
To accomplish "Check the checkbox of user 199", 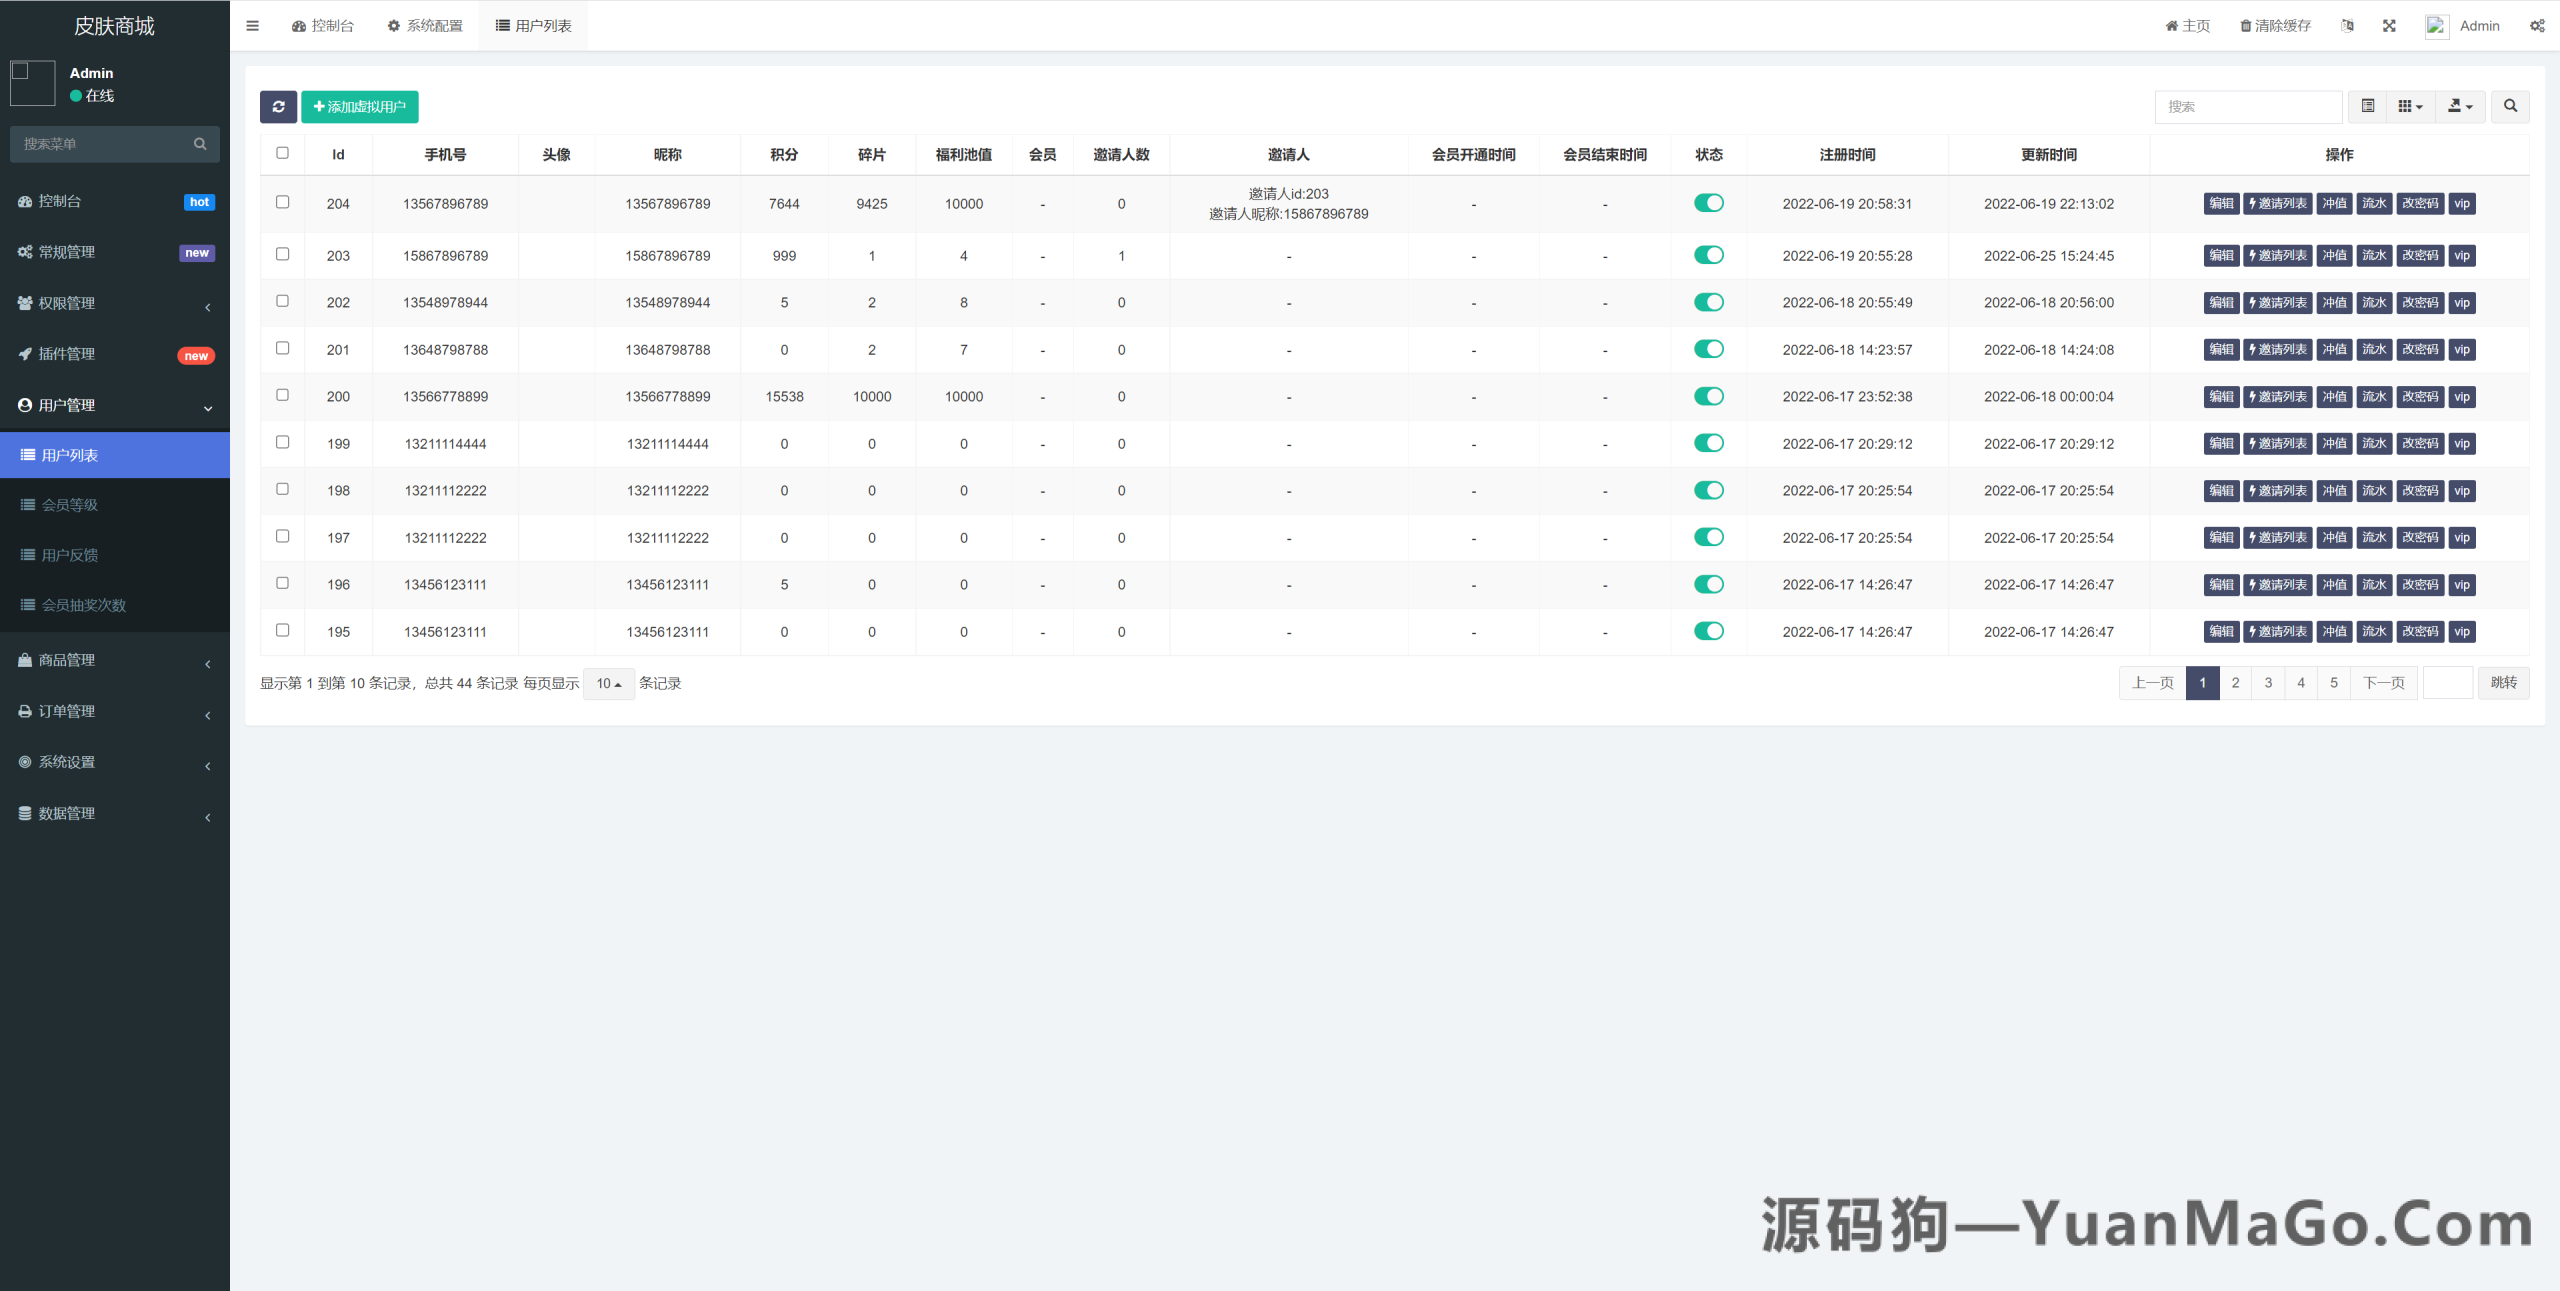I will [x=282, y=442].
